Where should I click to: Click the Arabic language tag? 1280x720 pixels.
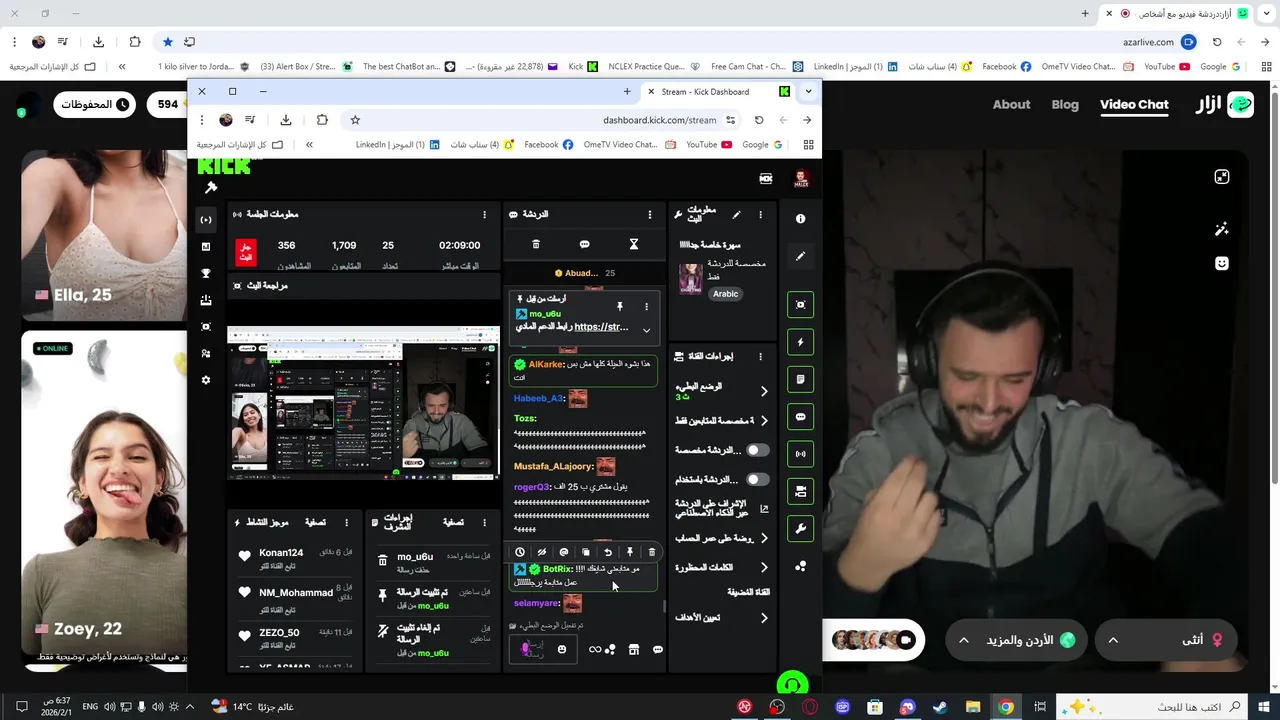[x=725, y=294]
